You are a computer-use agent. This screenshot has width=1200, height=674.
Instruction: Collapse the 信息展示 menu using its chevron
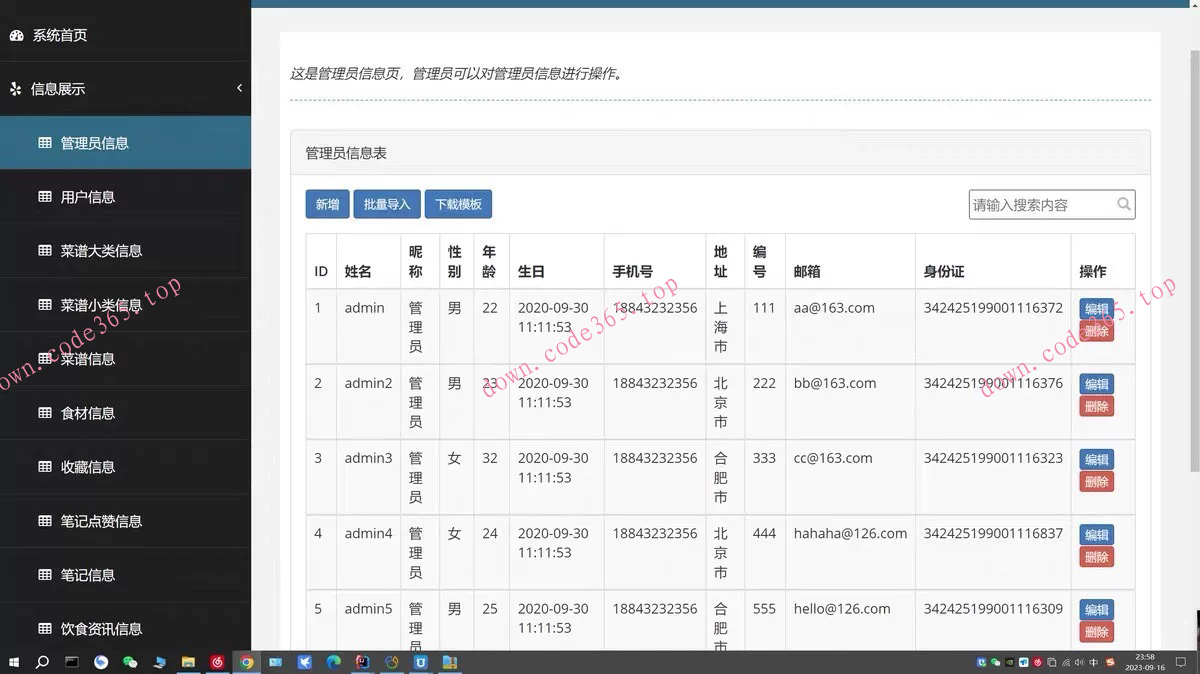tap(239, 88)
